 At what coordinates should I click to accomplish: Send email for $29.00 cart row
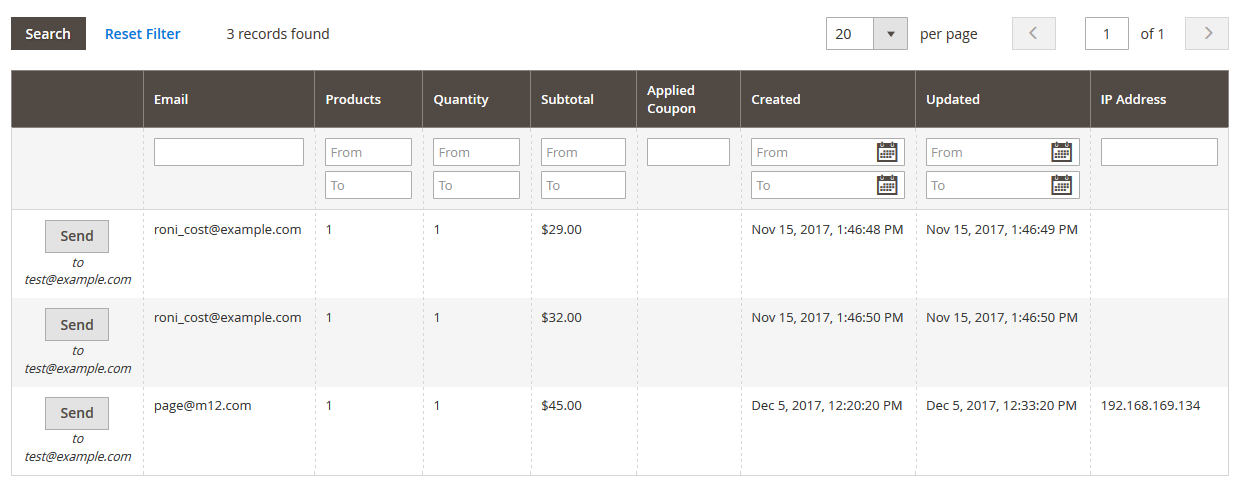click(x=77, y=237)
